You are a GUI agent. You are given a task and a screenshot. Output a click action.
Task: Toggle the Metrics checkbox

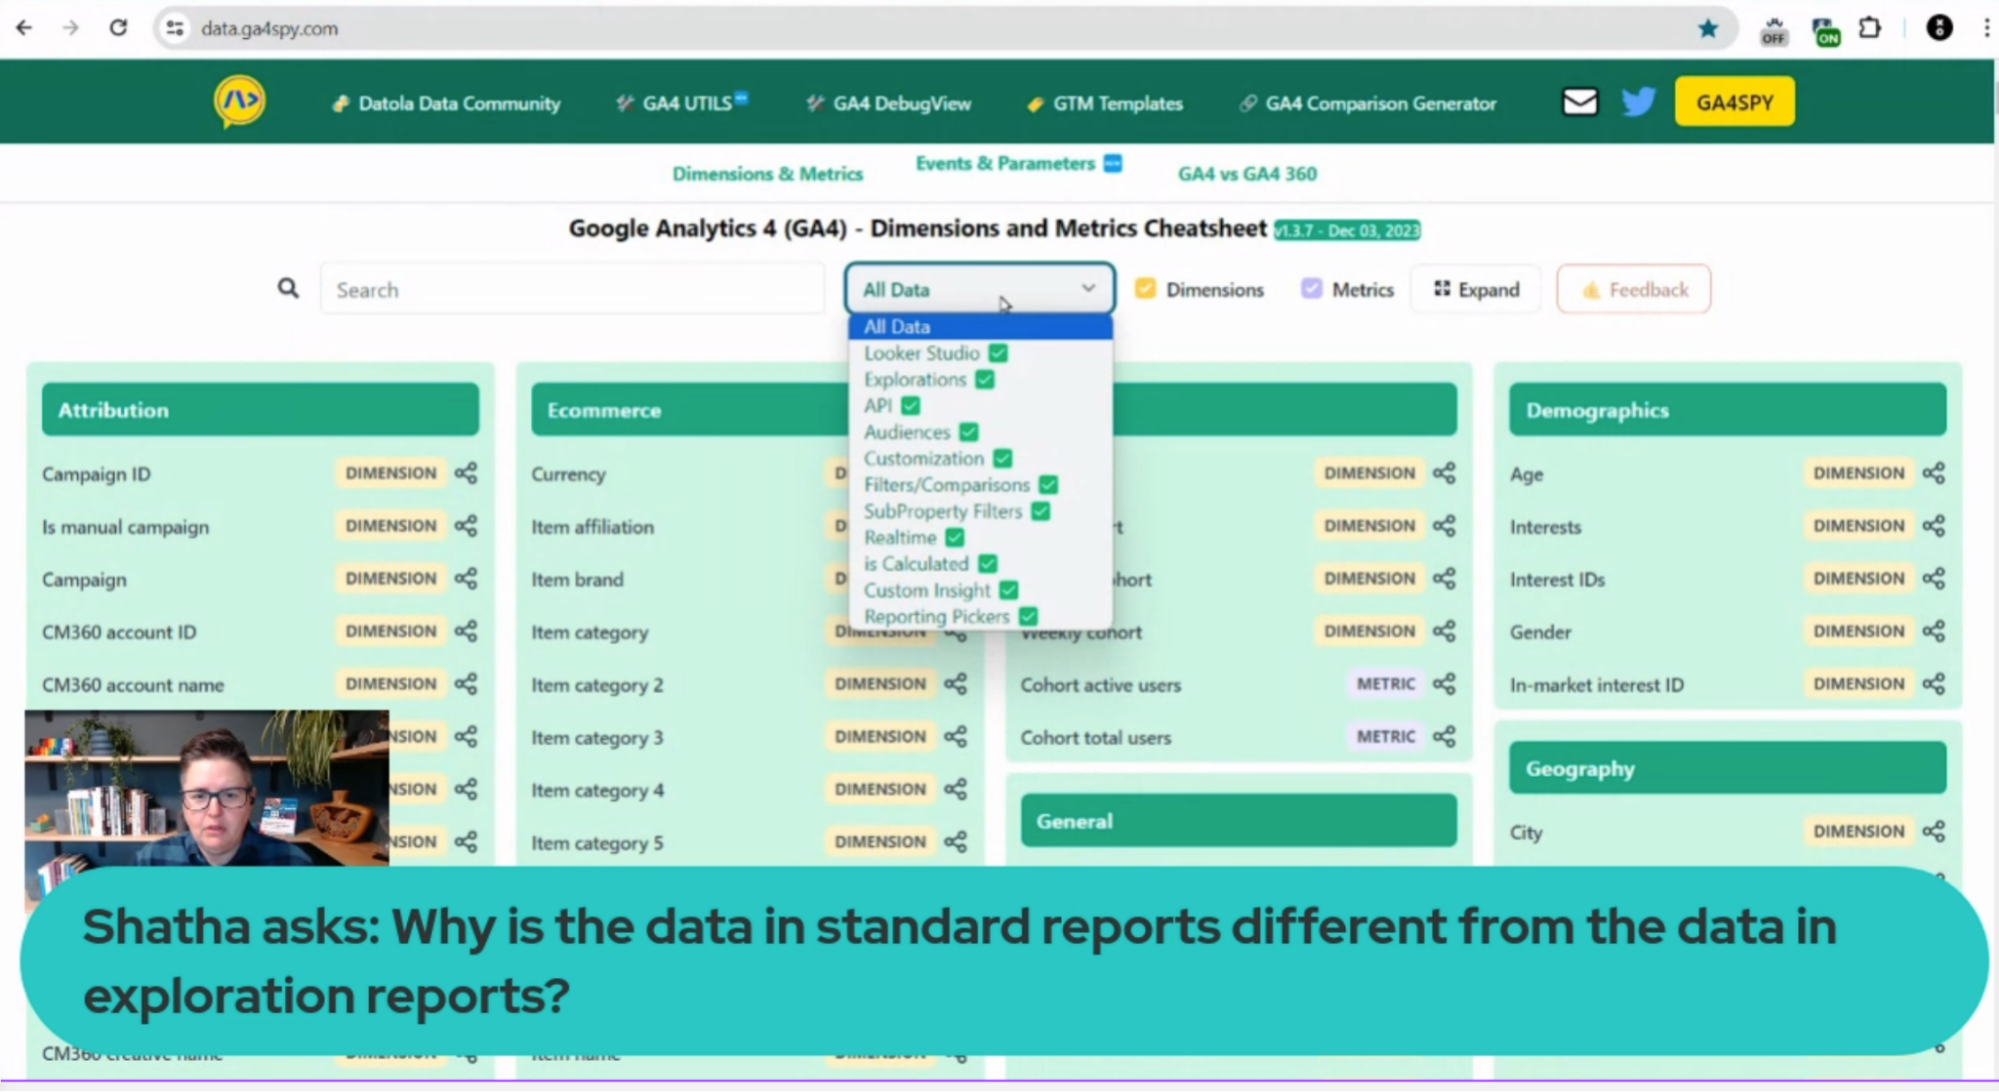click(x=1312, y=289)
